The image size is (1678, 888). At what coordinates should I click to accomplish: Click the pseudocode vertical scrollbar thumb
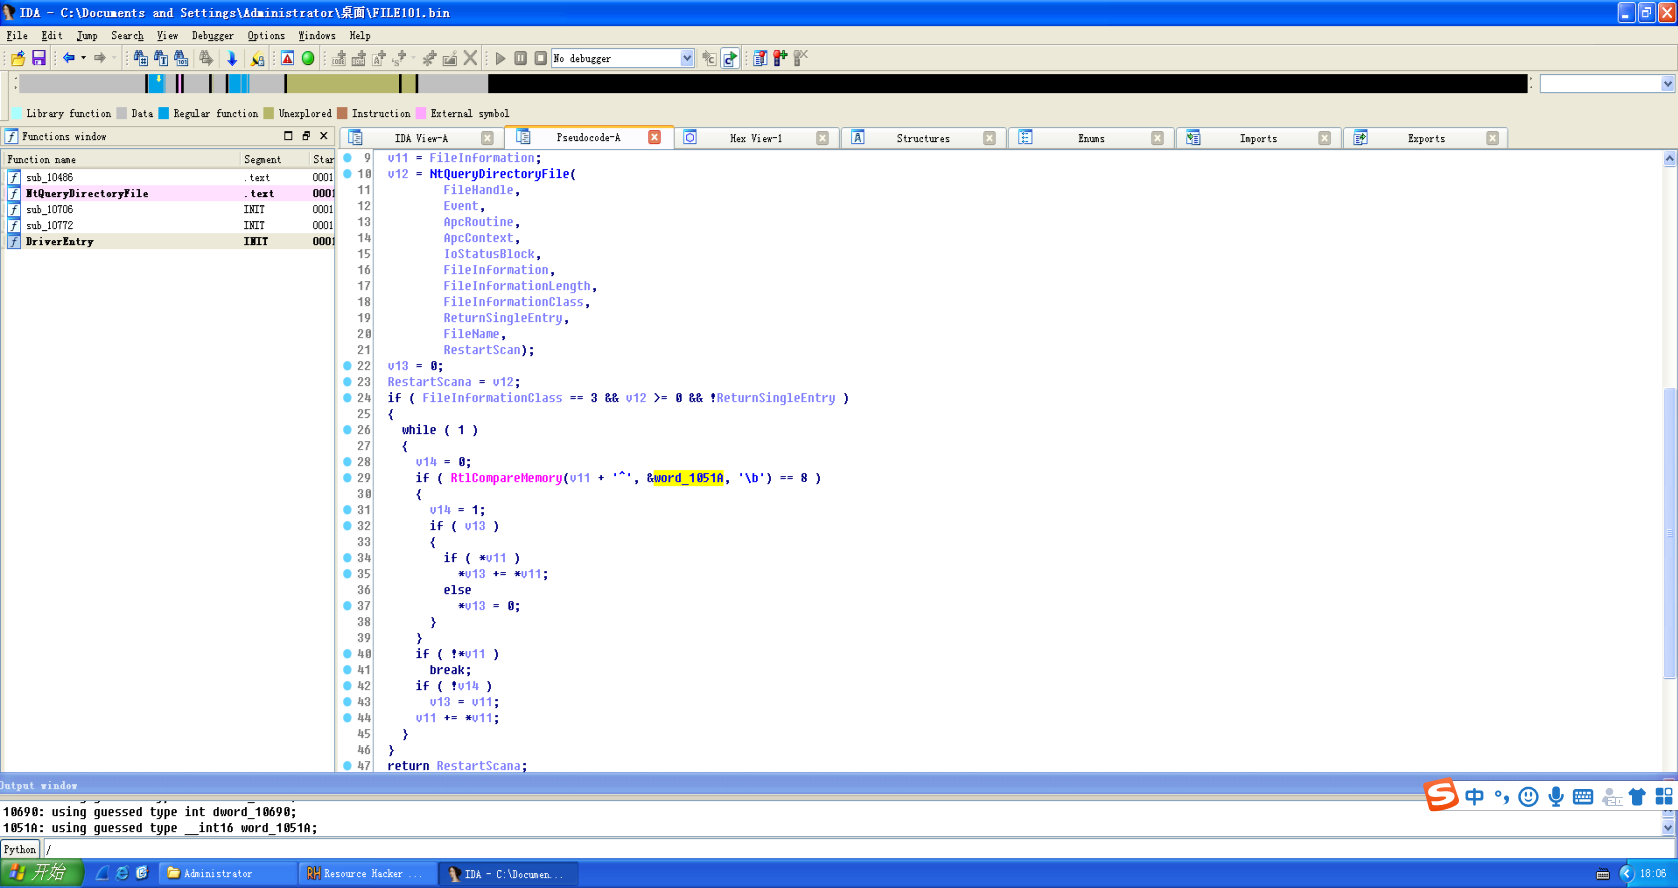pyautogui.click(x=1669, y=533)
